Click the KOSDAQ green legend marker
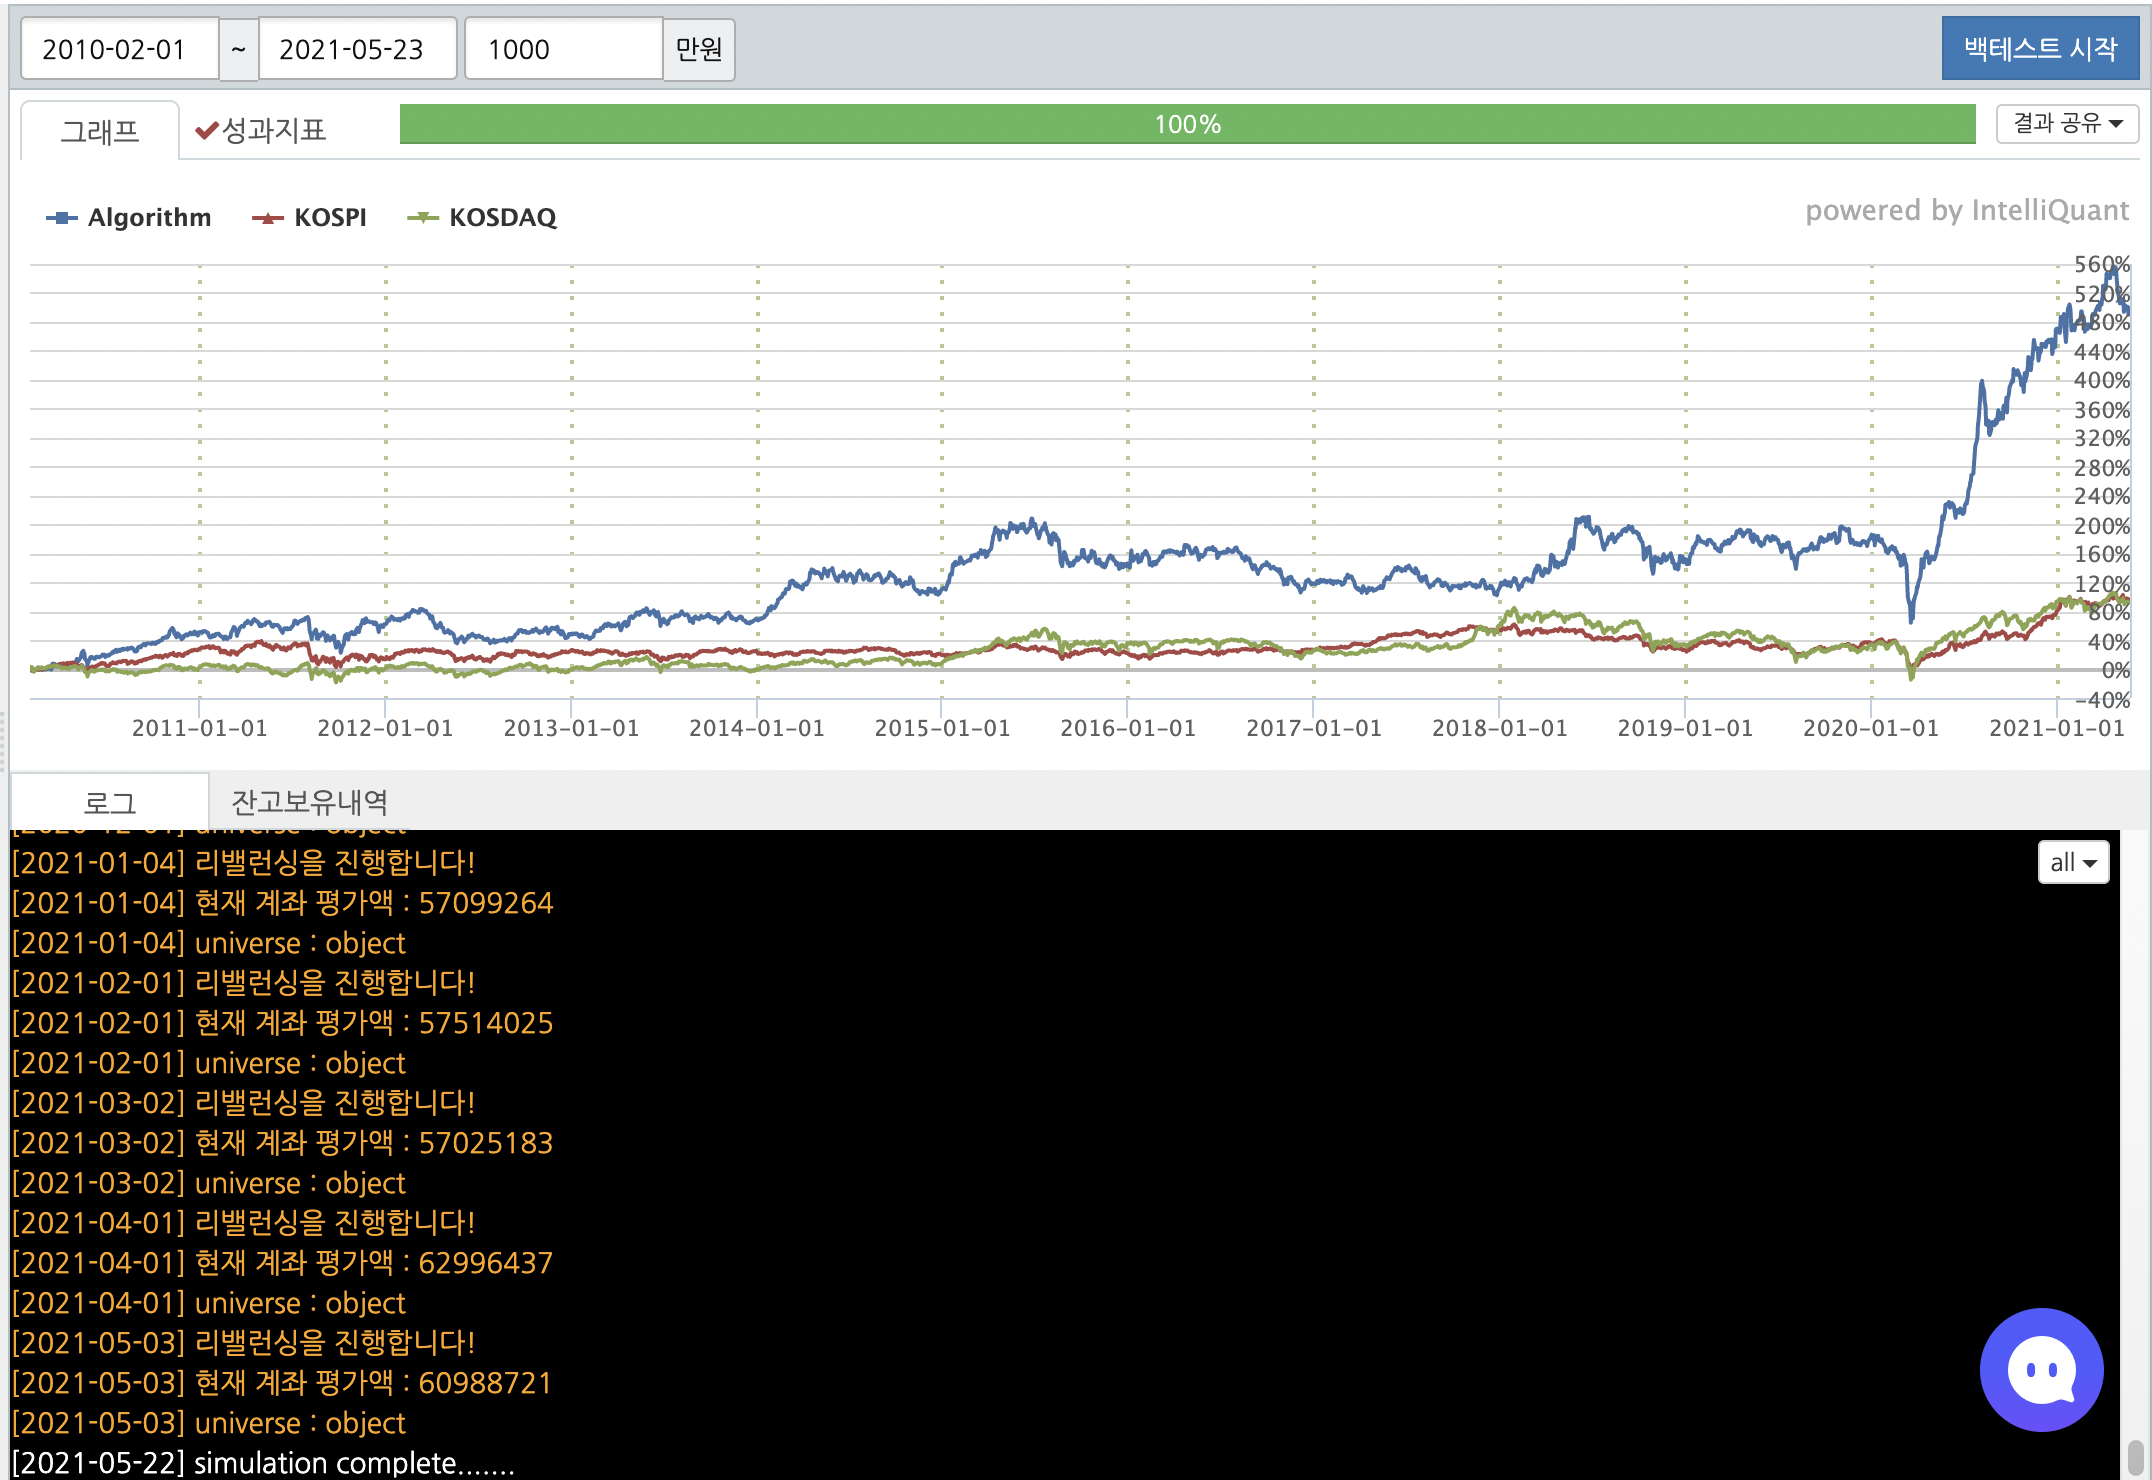Screen dimensions: 2152x1480 pyautogui.click(x=423, y=218)
